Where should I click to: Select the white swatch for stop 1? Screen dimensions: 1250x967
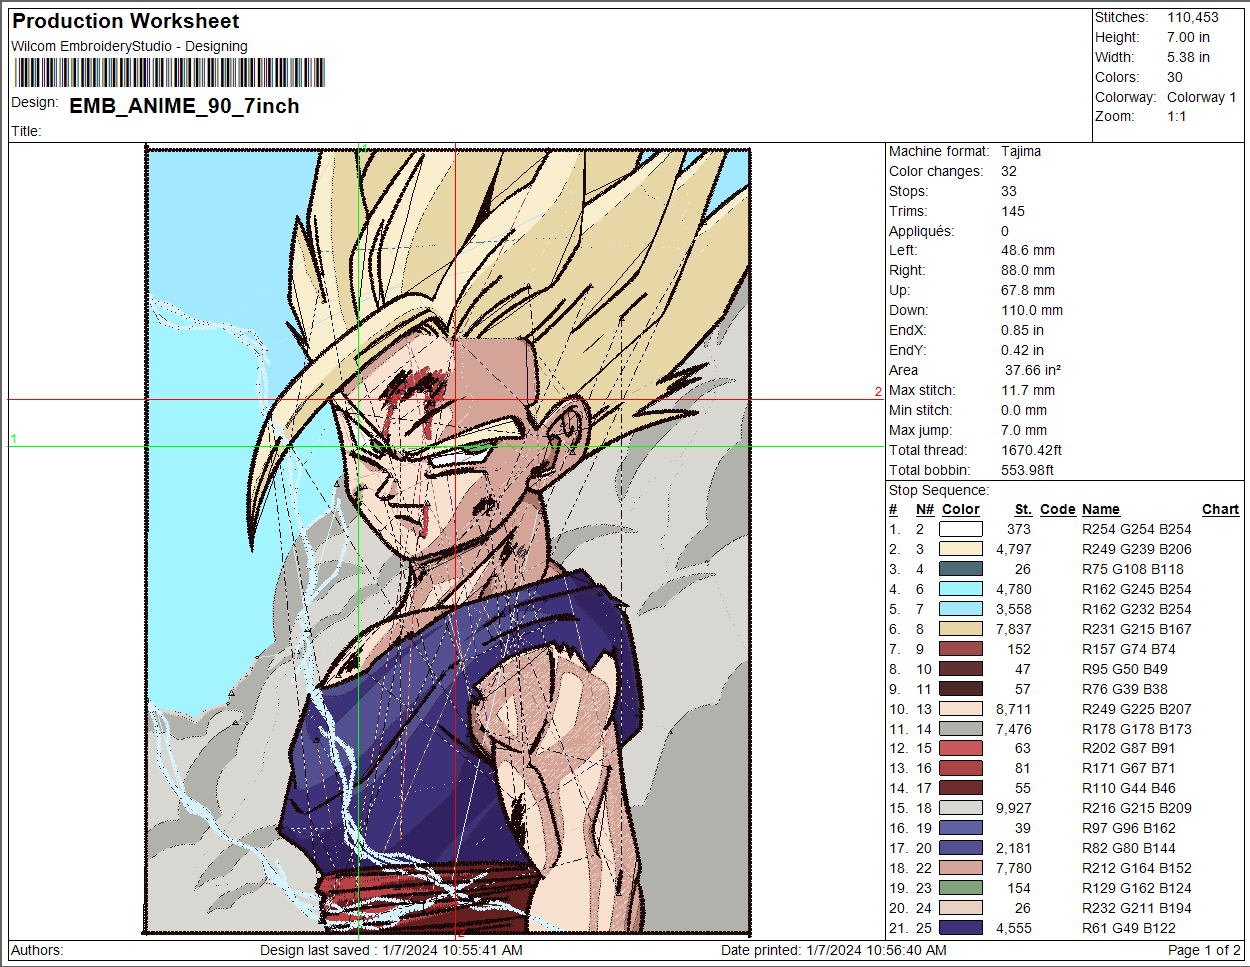coord(960,529)
